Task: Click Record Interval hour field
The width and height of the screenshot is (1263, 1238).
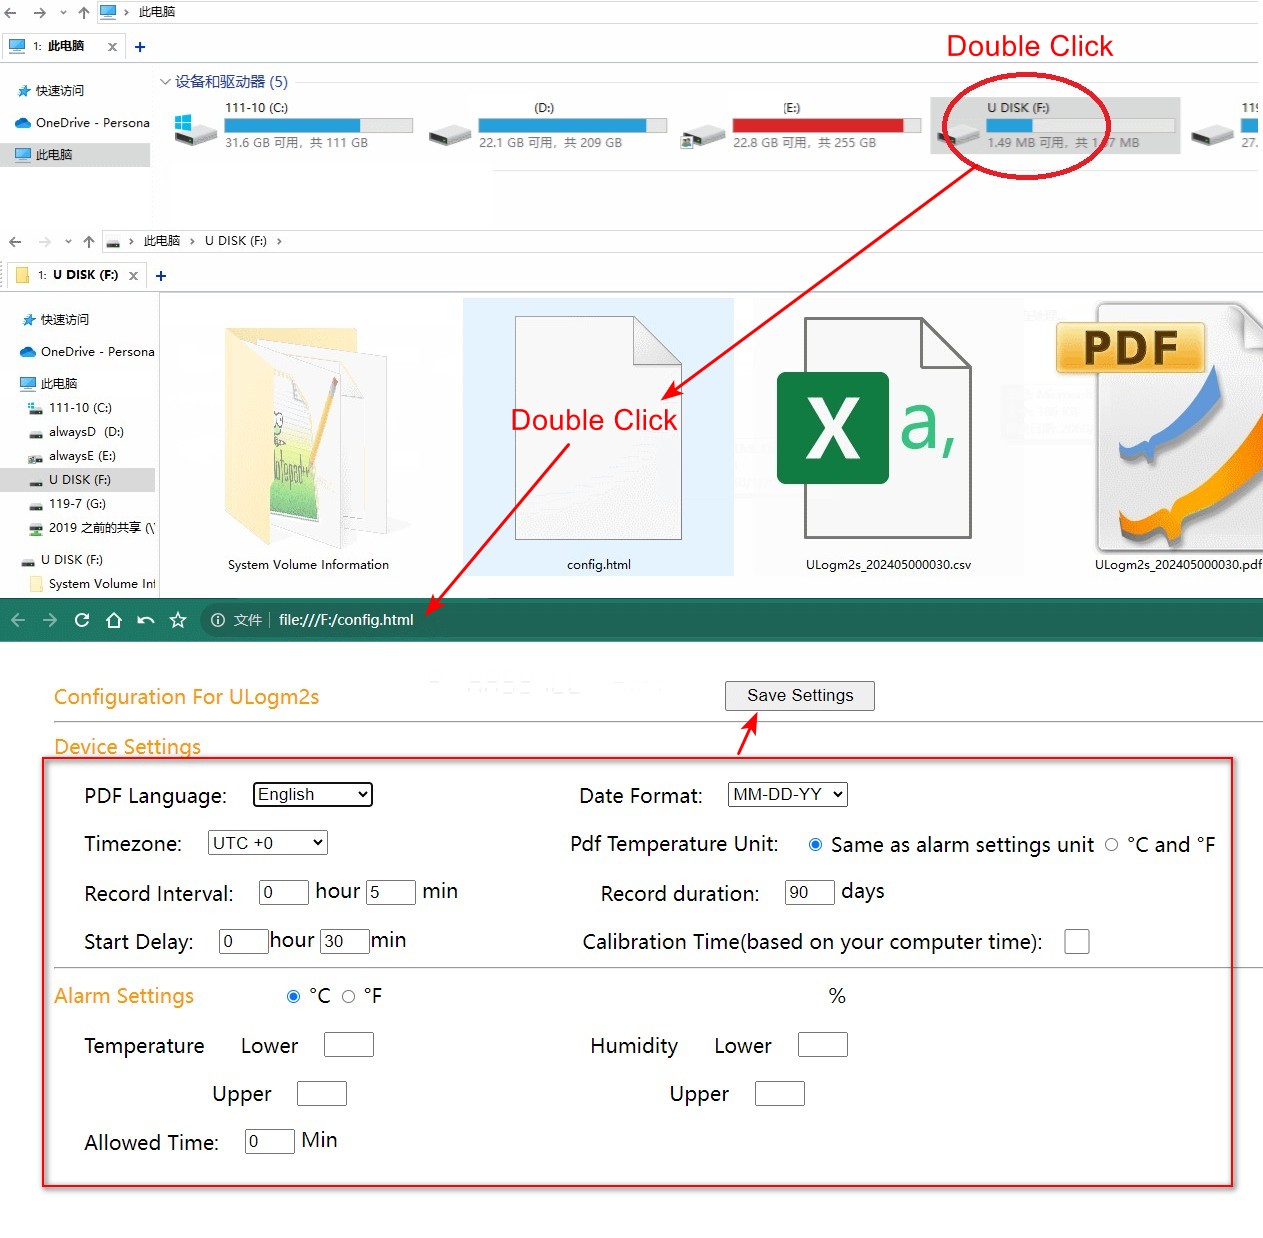Action: (283, 892)
